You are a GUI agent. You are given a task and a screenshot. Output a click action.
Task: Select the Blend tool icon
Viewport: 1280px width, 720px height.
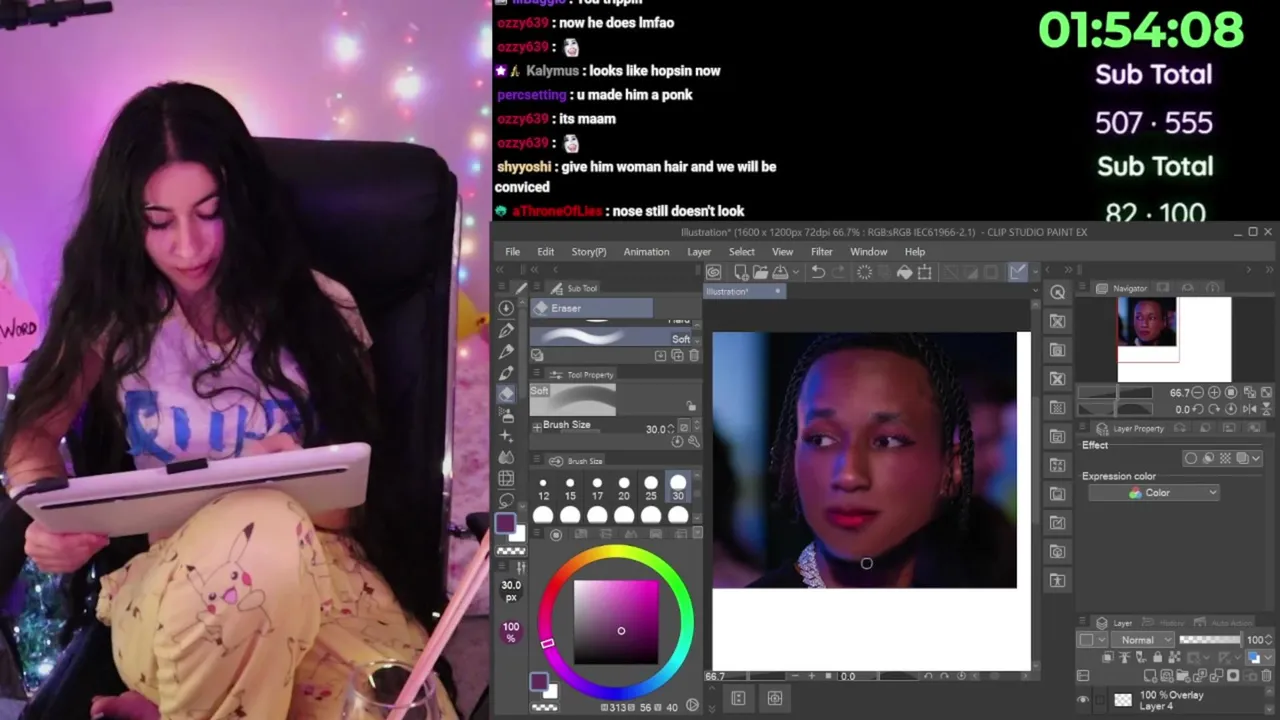[x=507, y=457]
